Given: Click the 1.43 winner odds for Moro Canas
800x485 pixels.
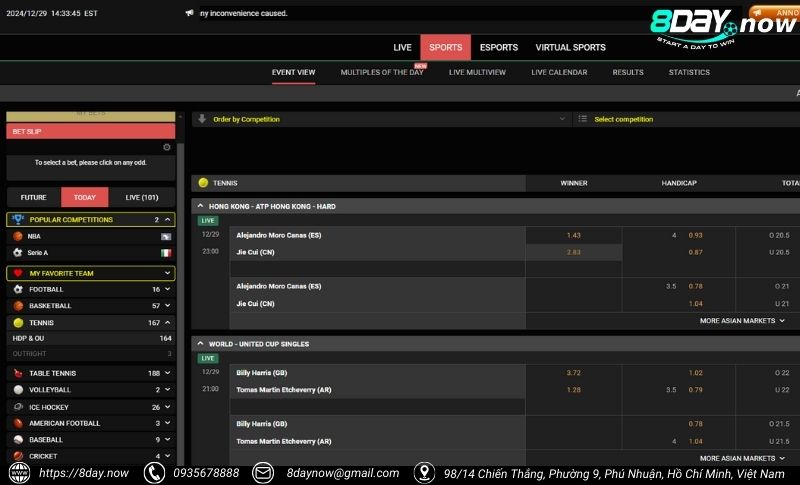Looking at the screenshot, I should click(574, 235).
